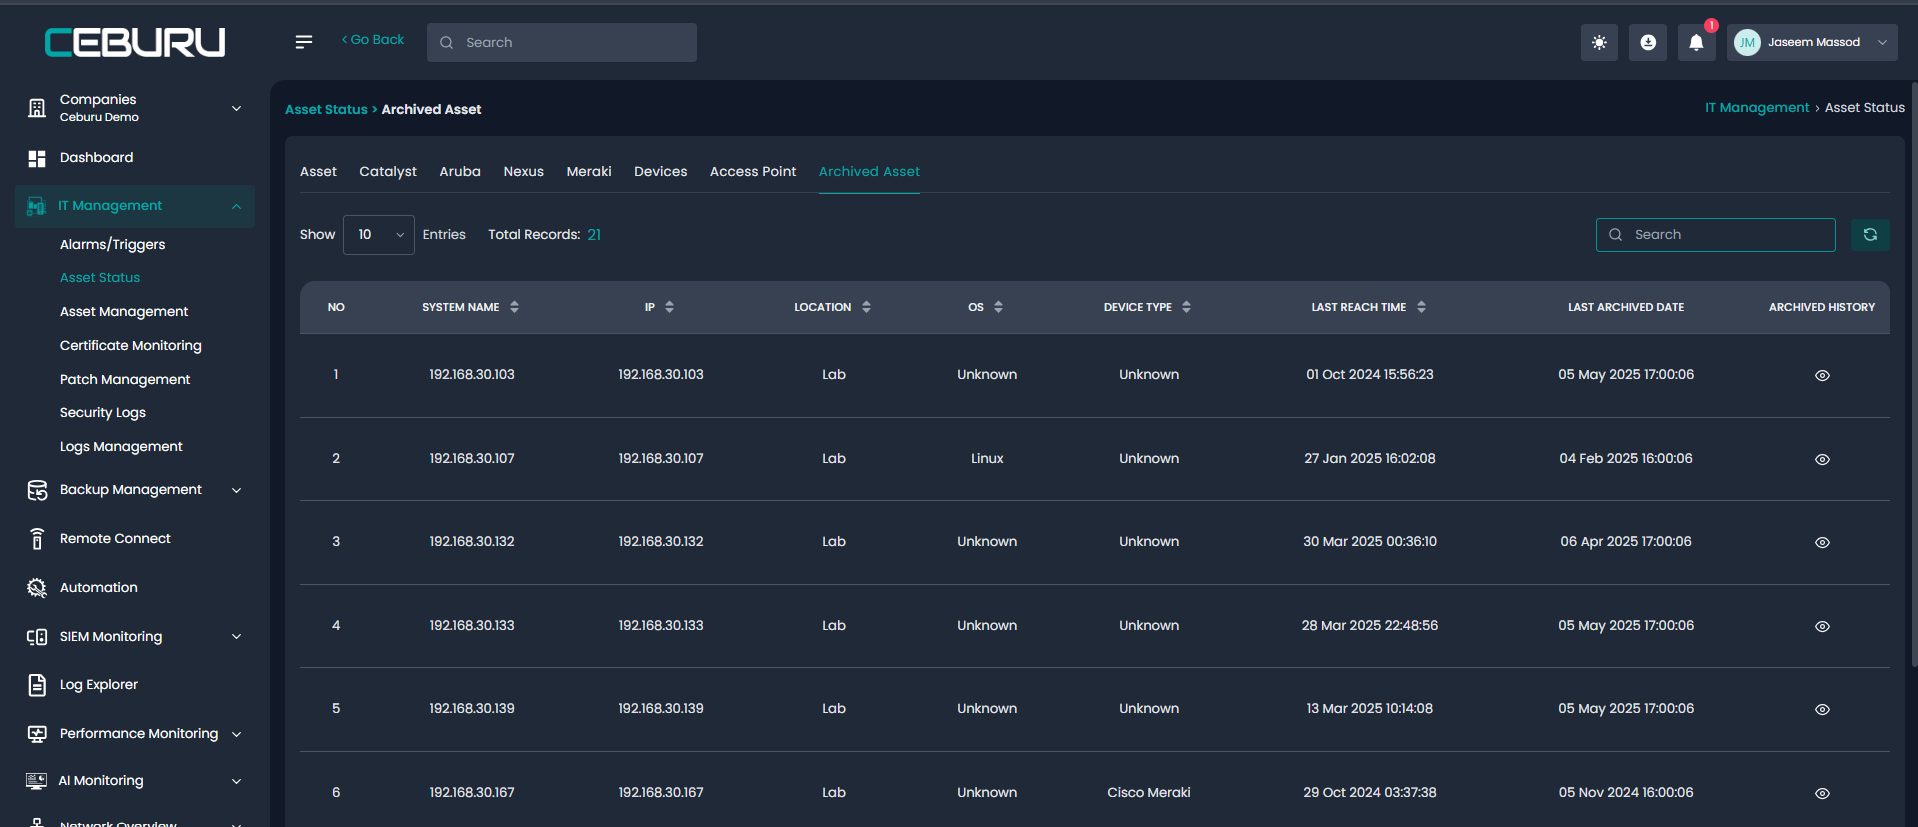The image size is (1918, 827).
Task: Click the IT Management sidebar icon
Action: click(36, 206)
